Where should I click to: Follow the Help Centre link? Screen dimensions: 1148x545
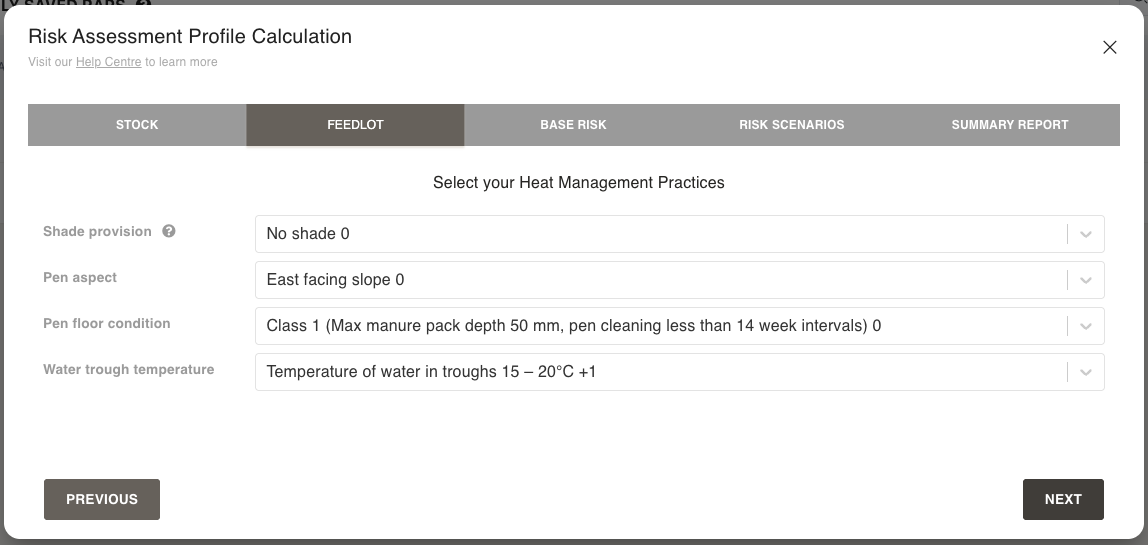click(109, 62)
